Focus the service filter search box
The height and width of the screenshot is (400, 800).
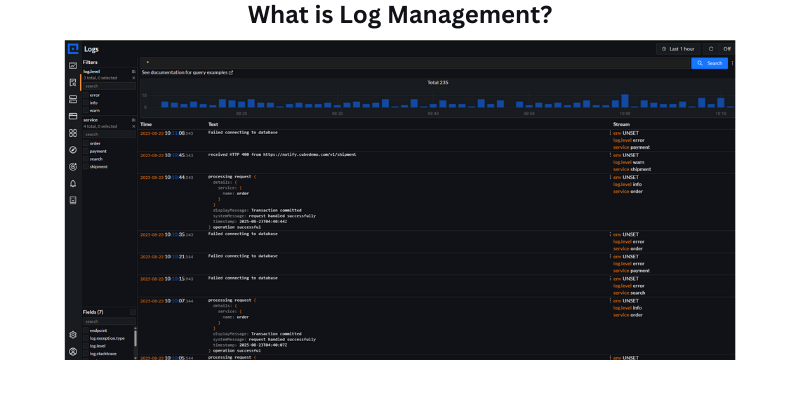(x=109, y=134)
